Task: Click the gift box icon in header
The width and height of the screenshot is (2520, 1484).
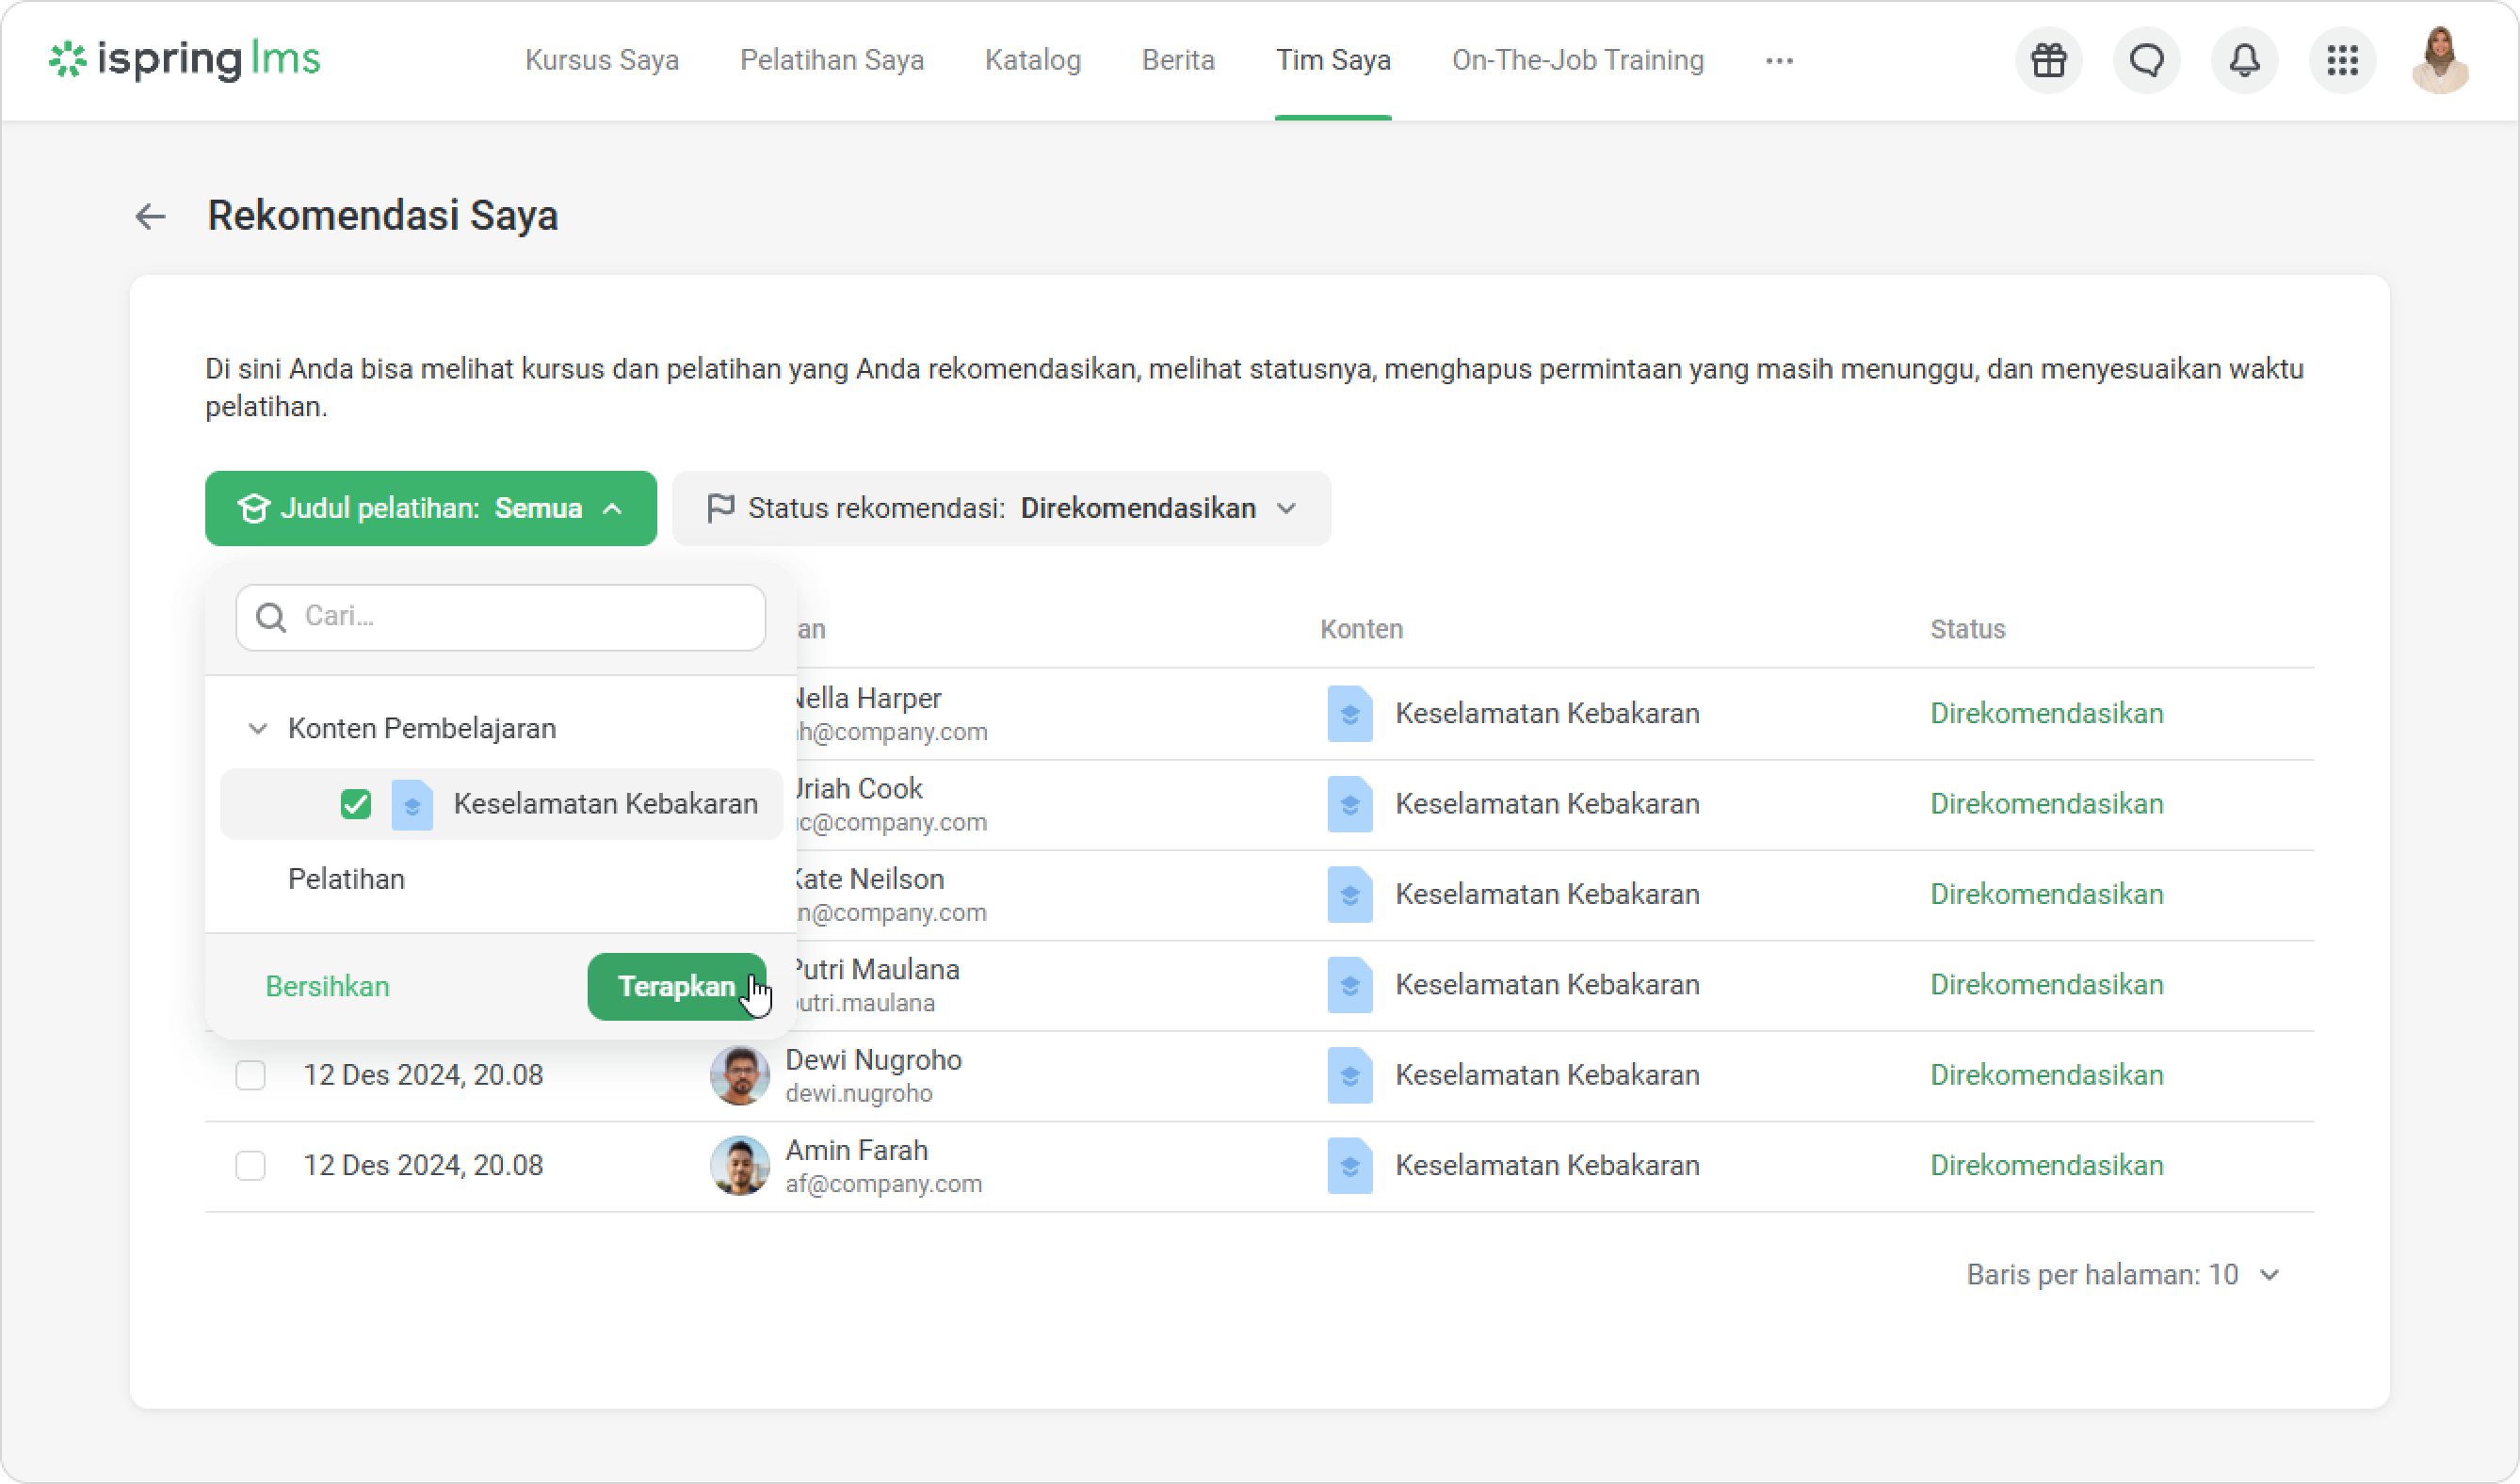Action: (2048, 60)
